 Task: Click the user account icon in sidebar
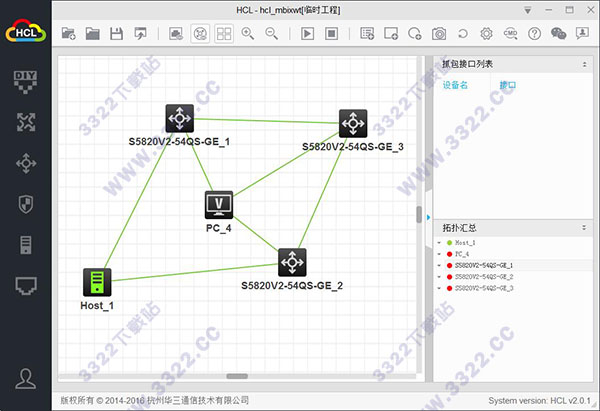[26, 379]
